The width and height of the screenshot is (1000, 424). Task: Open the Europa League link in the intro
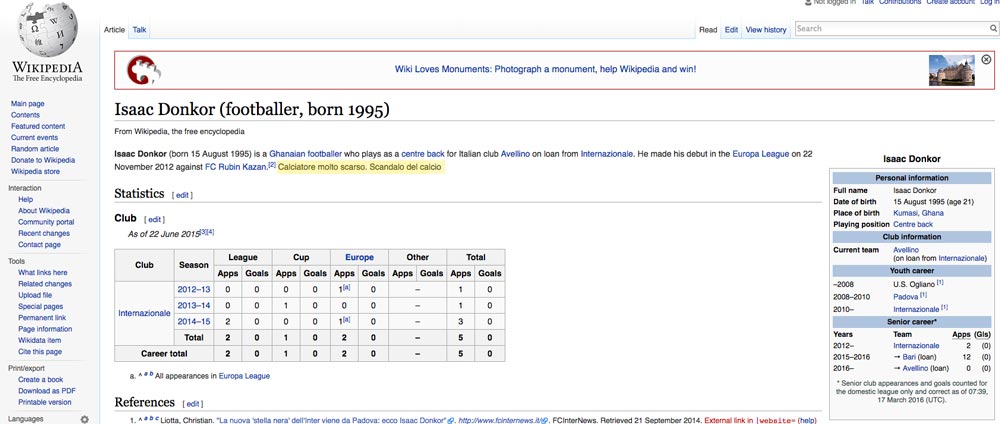pyautogui.click(x=761, y=154)
